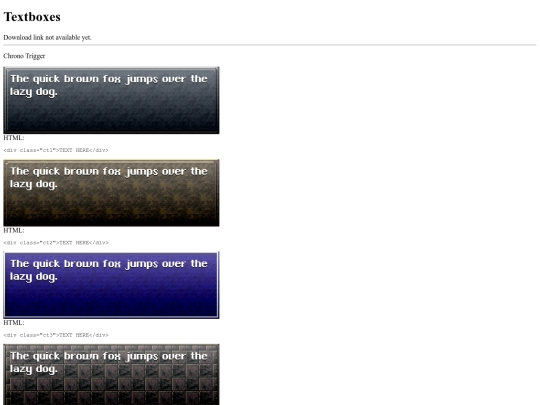Viewport: 540px width, 405px height.
Task: Click the "Chrono Trigger" section label
Action: click(24, 56)
